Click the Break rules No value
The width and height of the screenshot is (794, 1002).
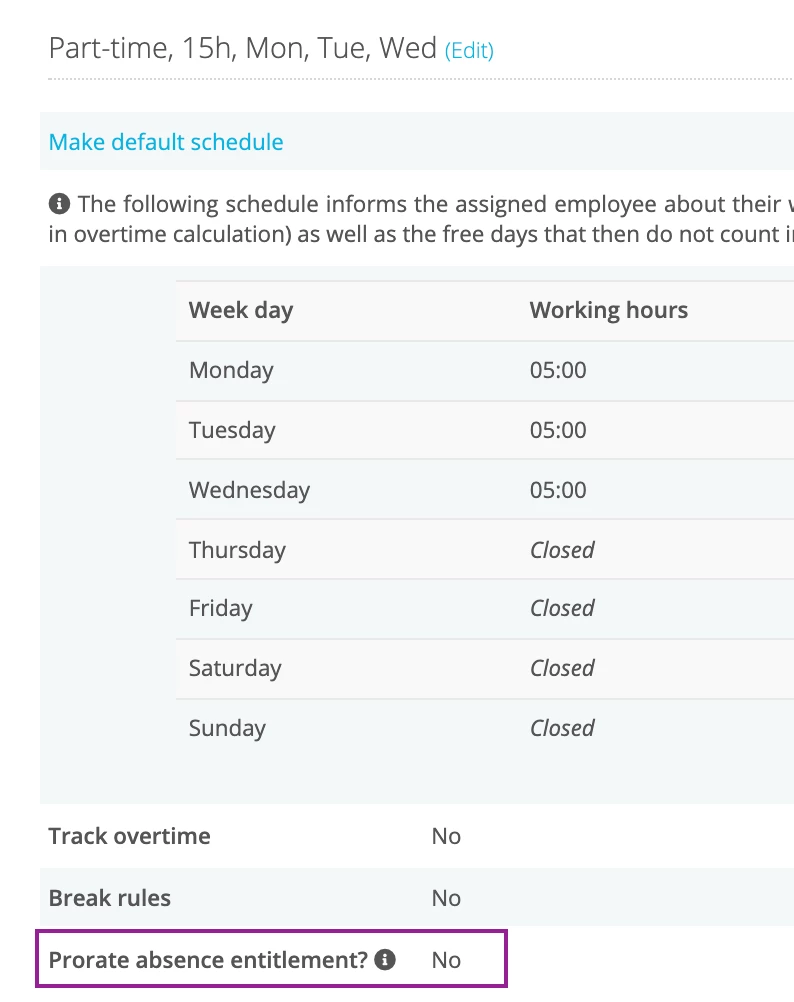coord(446,898)
